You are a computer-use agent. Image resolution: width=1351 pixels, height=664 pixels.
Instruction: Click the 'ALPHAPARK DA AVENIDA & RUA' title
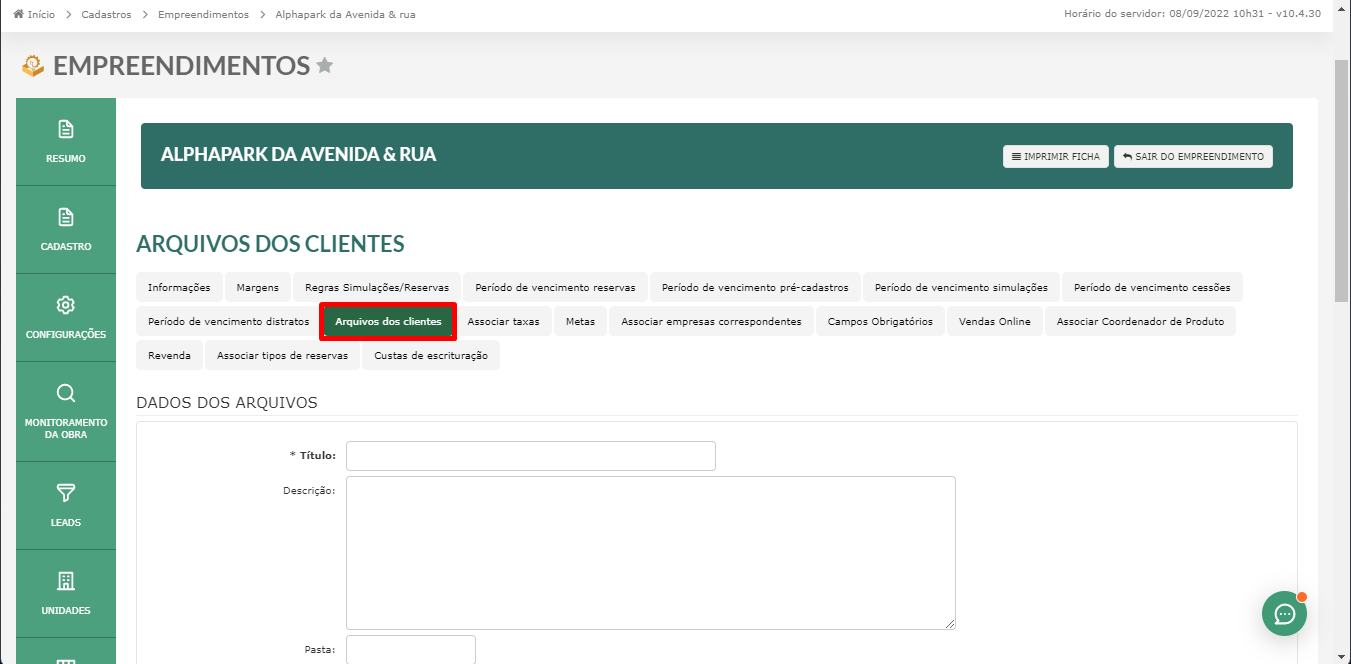click(298, 155)
